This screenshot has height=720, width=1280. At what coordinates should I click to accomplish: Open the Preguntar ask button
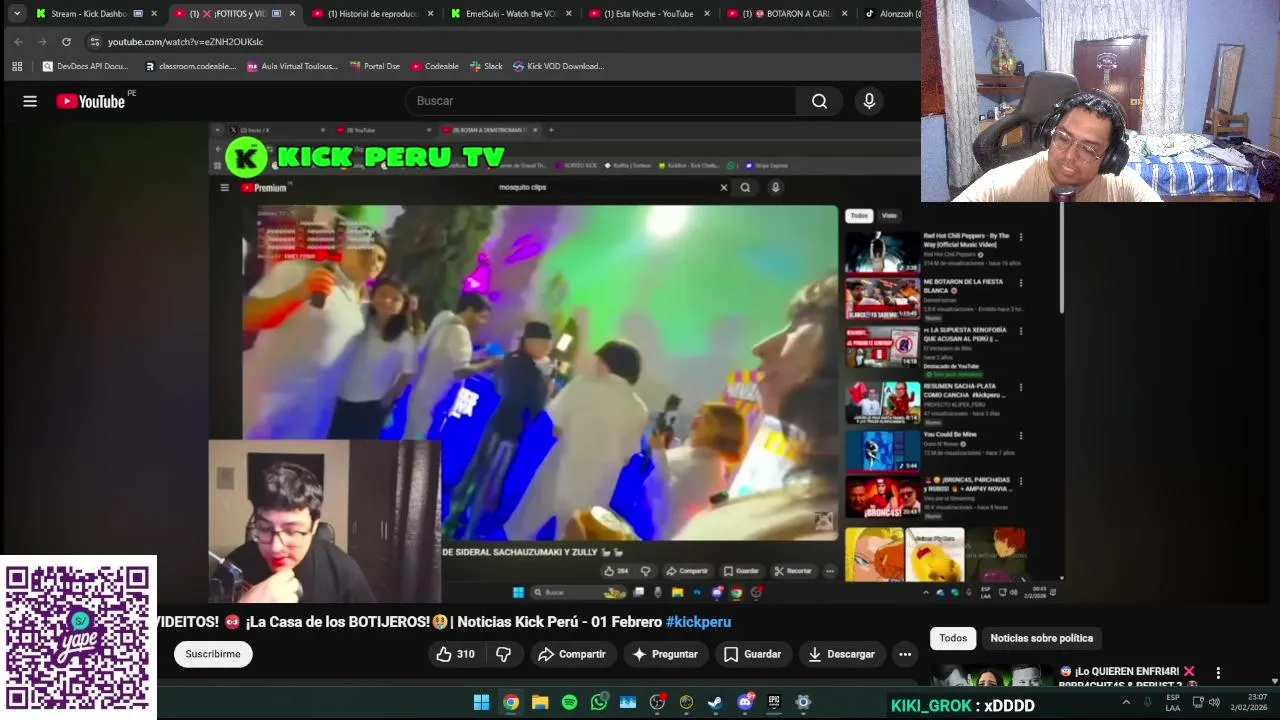(664, 654)
